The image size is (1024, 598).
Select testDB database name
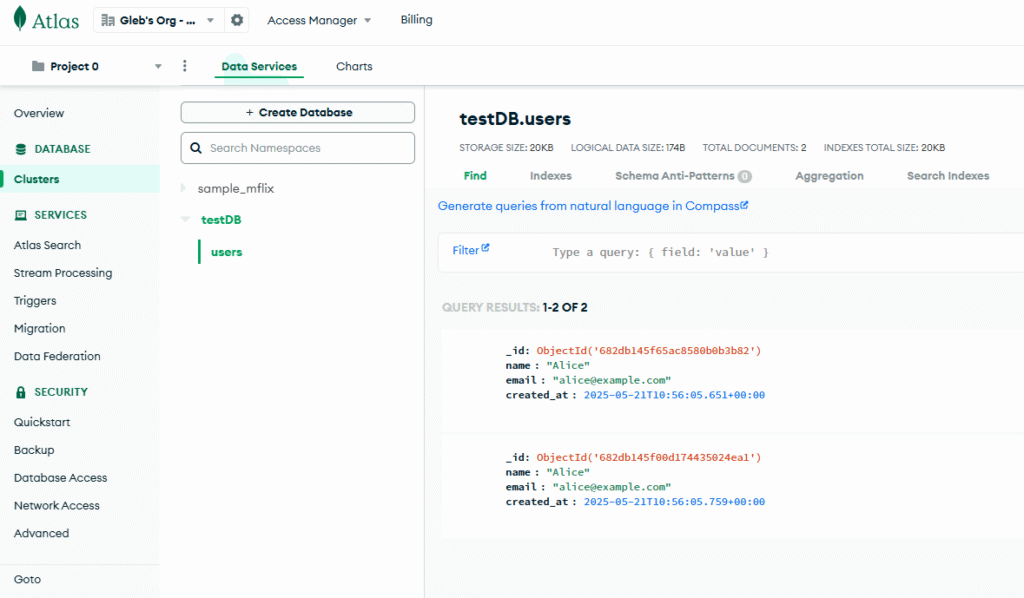click(x=221, y=219)
